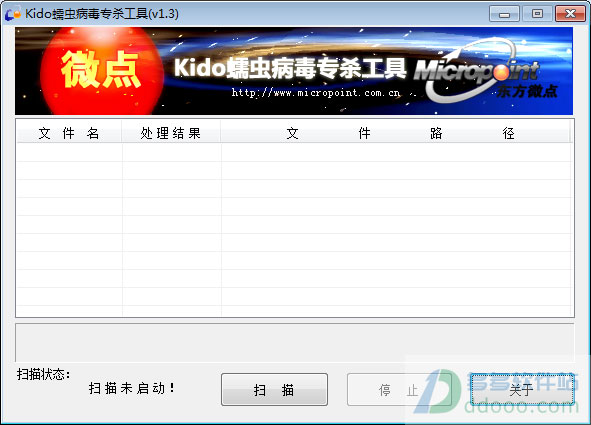Image resolution: width=591 pixels, height=425 pixels.
Task: Click the 停止 (Stop) button
Action: coord(399,390)
